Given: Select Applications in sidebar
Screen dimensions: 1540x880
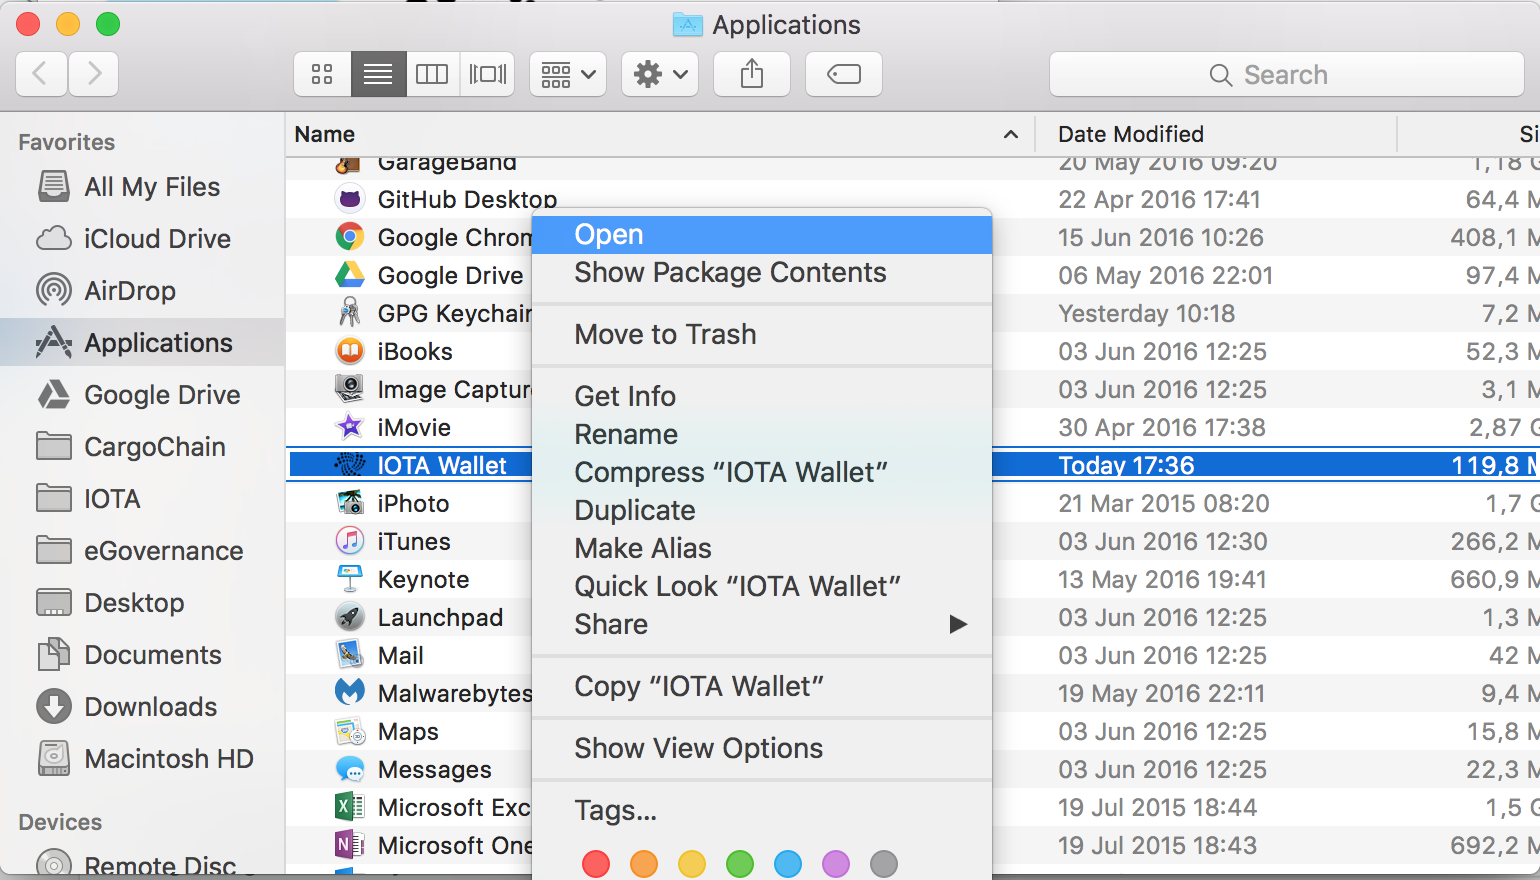Looking at the screenshot, I should [x=142, y=343].
